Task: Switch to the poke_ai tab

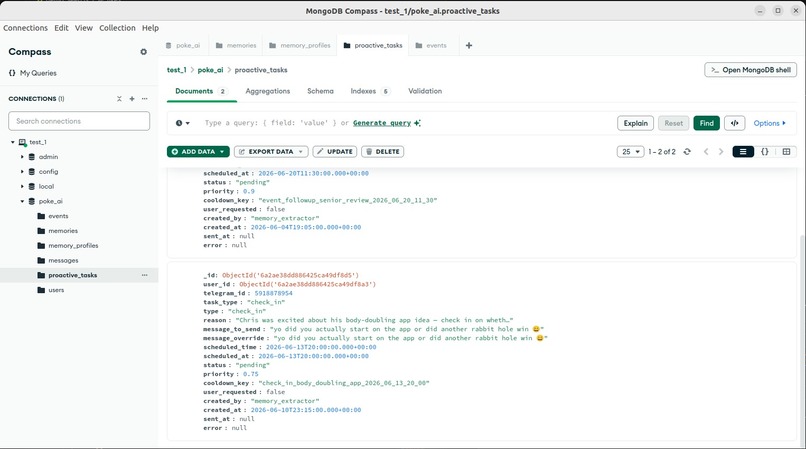Action: point(183,45)
